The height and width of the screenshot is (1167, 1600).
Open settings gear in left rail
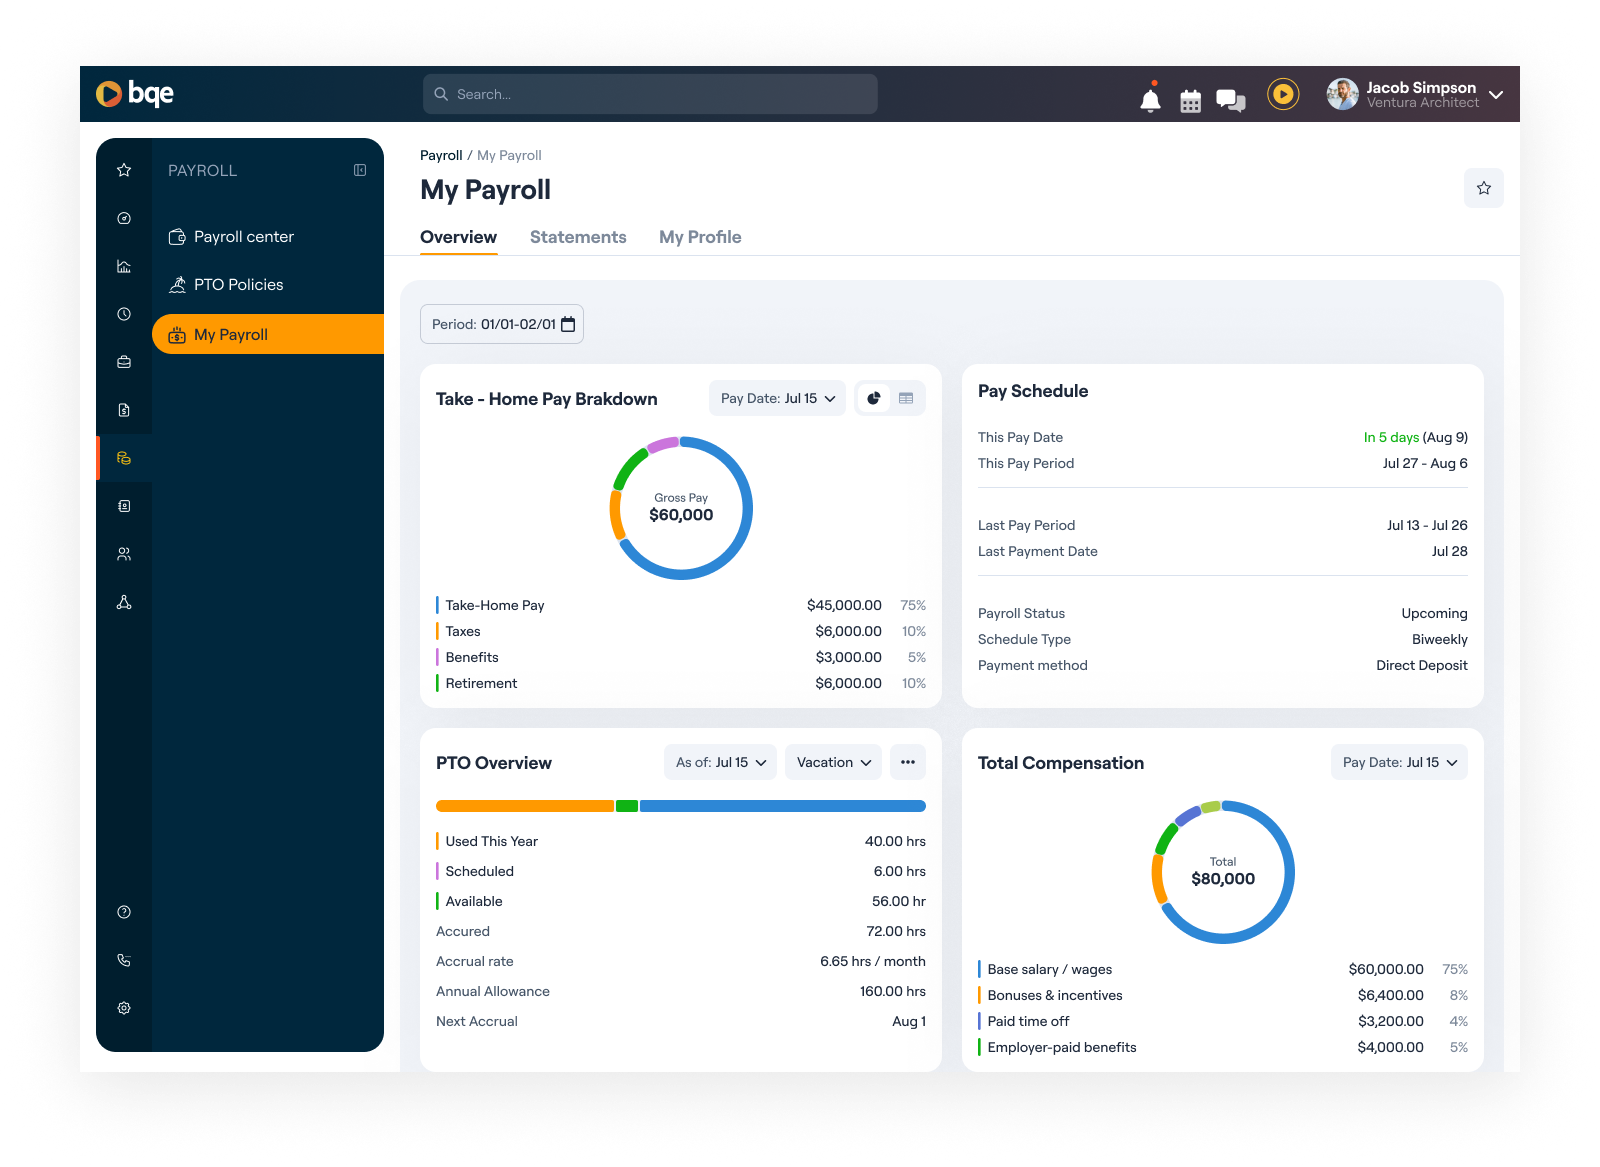tap(124, 1008)
